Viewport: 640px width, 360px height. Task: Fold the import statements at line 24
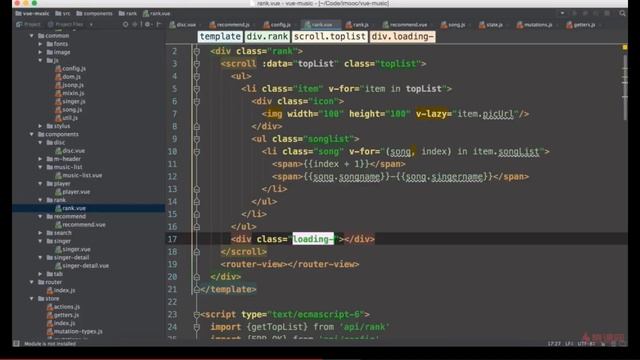point(196,327)
